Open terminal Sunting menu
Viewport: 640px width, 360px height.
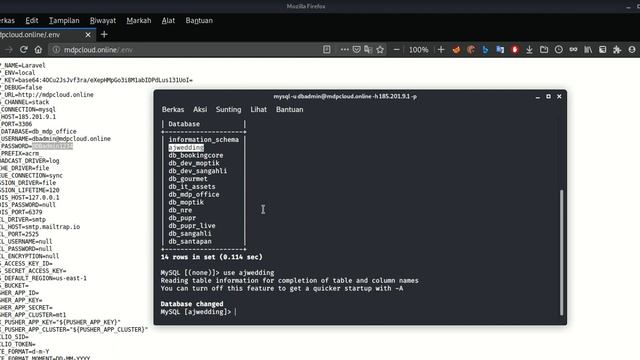tap(228, 109)
